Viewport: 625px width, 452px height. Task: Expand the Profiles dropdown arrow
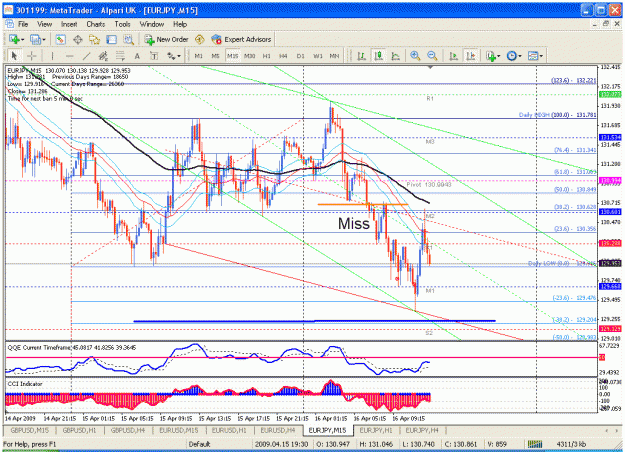(x=44, y=40)
